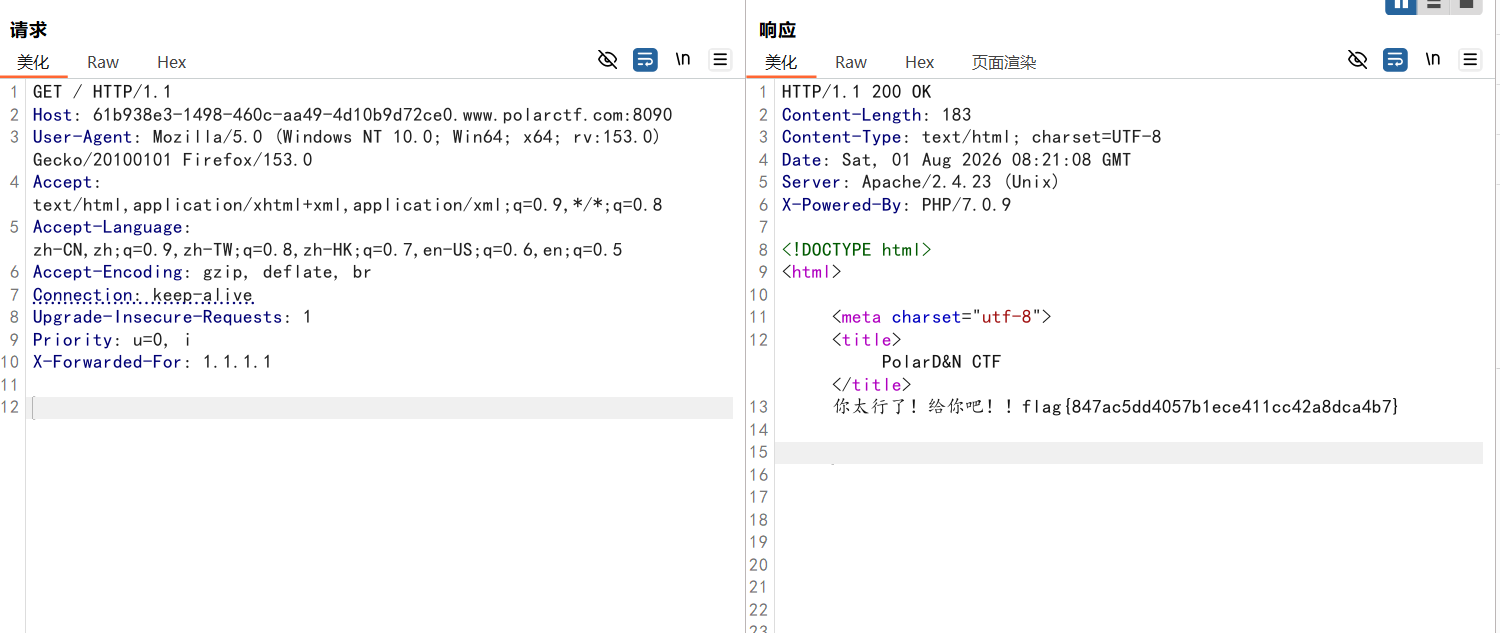Screen dimensions: 1500x633
Task: Toggle hidden characters eye icon in request panel
Action: [x=607, y=60]
